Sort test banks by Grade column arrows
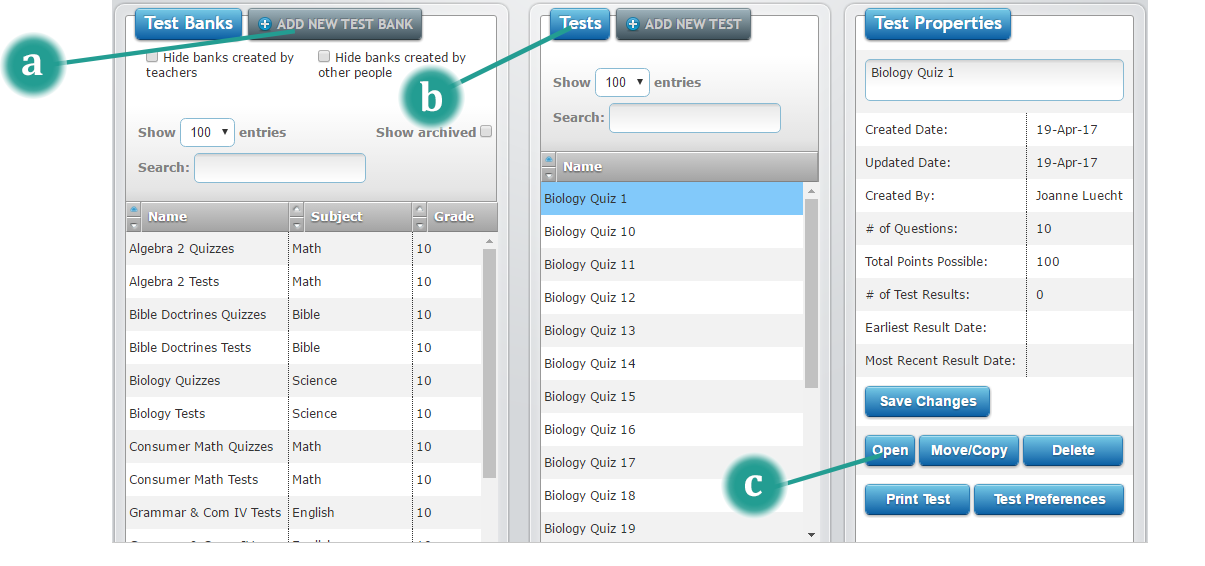The width and height of the screenshot is (1205, 566). (419, 216)
